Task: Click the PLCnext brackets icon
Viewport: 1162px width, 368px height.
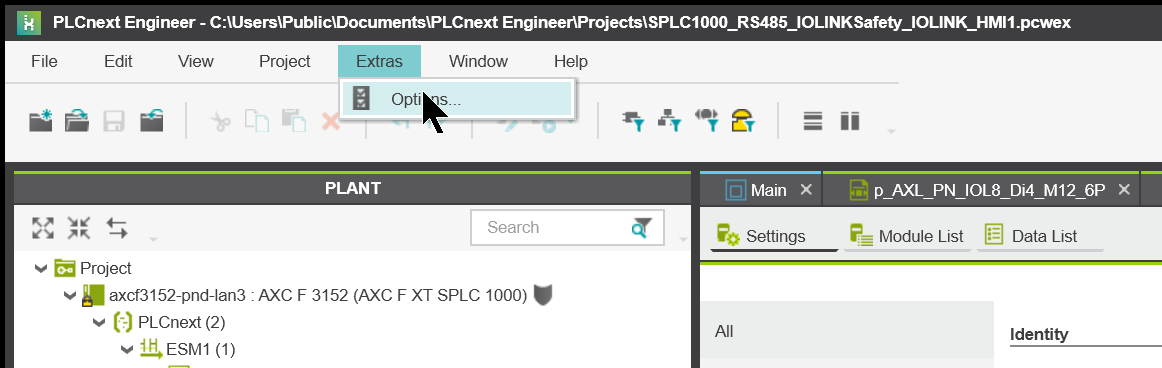Action: (x=122, y=322)
